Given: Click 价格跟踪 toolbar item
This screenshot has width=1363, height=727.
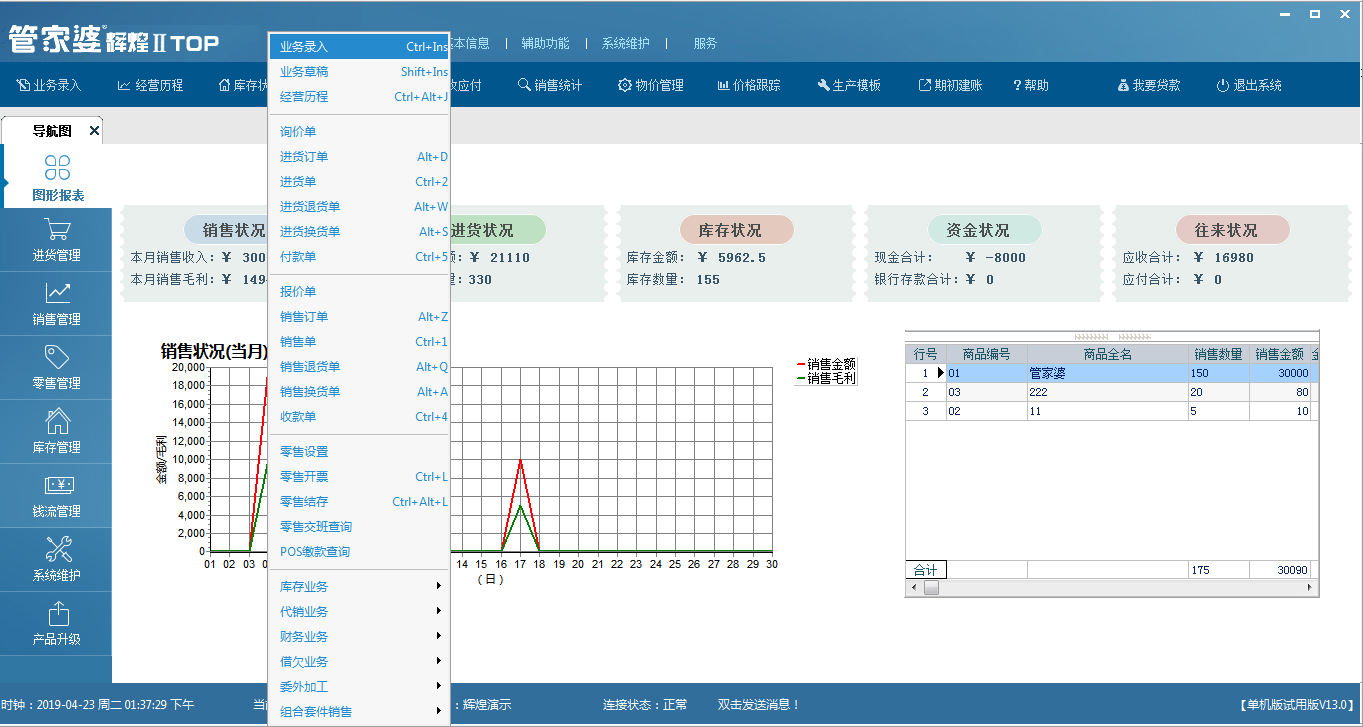Looking at the screenshot, I should [x=749, y=86].
